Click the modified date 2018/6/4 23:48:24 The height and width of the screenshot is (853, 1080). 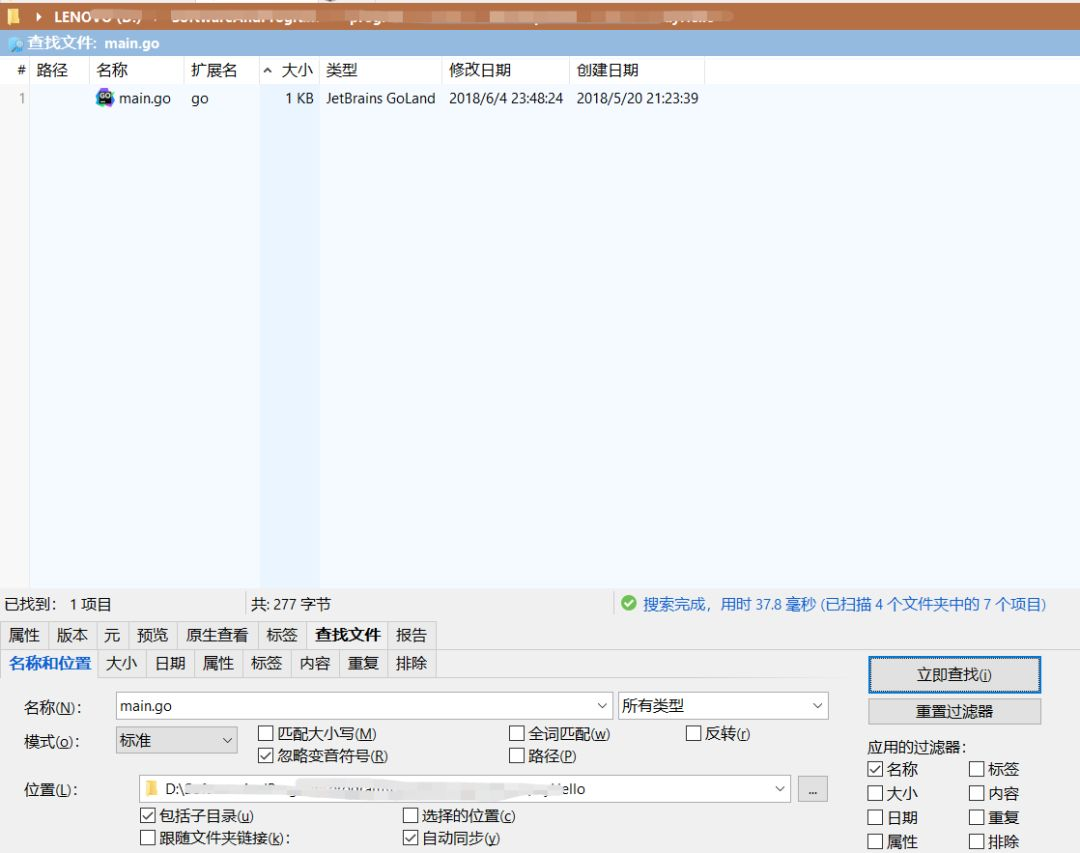(506, 99)
